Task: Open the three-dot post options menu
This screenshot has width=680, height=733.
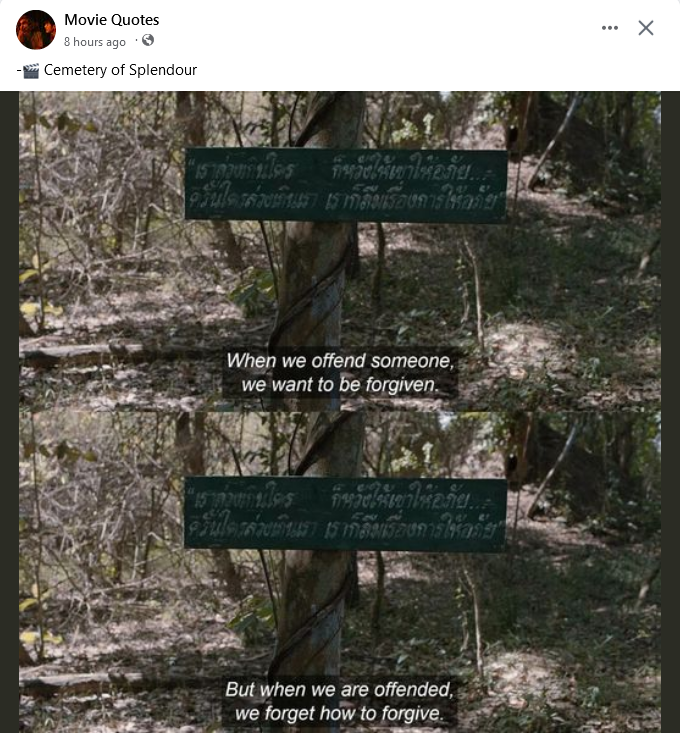Action: [610, 28]
